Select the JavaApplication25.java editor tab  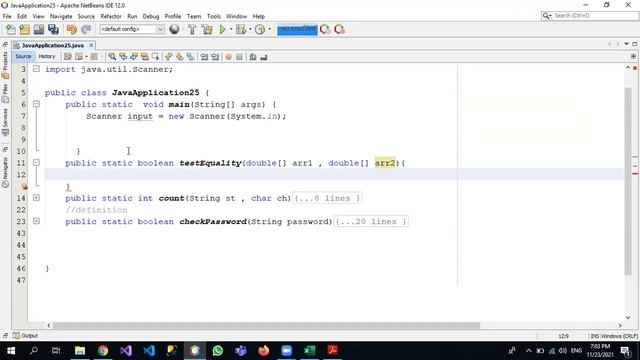[52, 45]
